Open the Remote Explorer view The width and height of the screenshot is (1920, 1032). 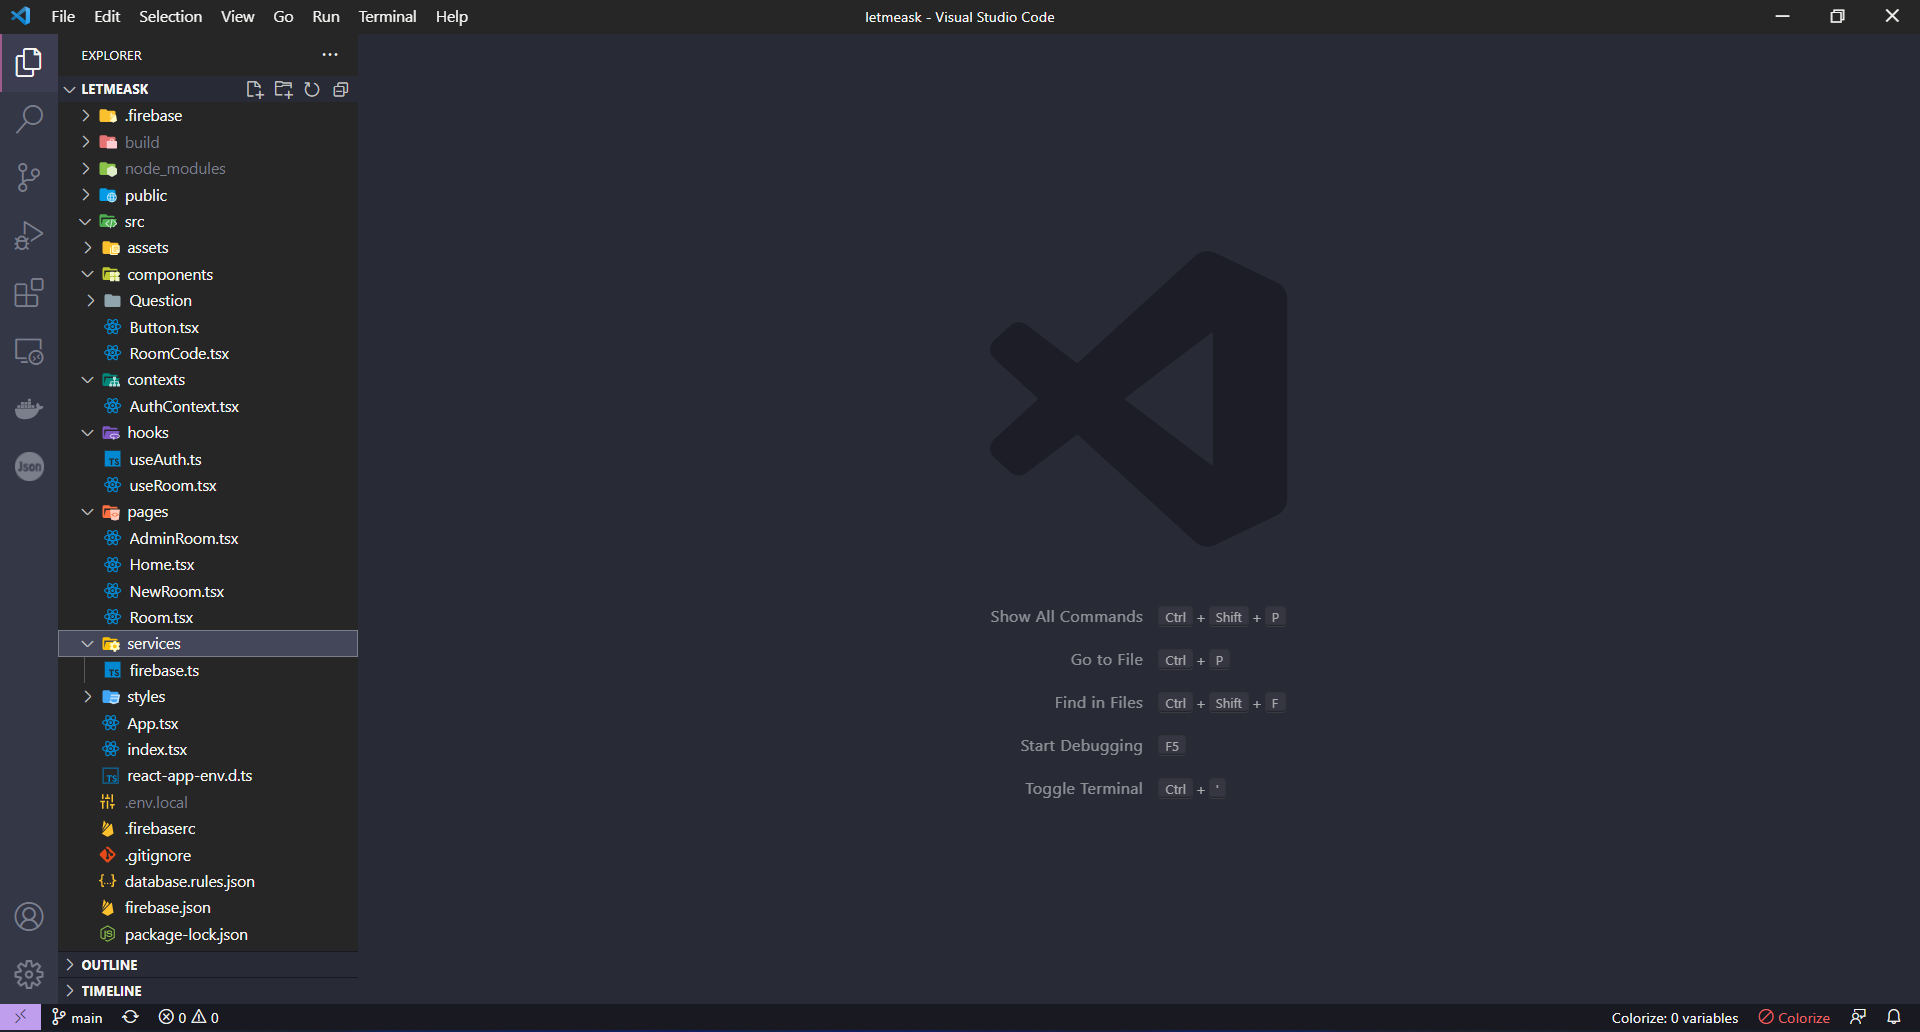tap(29, 351)
